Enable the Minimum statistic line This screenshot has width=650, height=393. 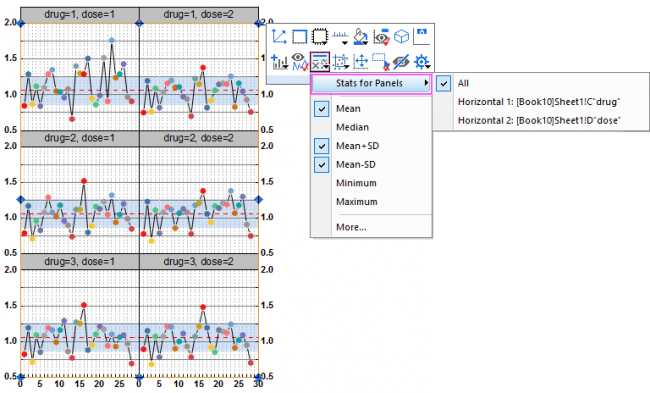click(x=356, y=183)
